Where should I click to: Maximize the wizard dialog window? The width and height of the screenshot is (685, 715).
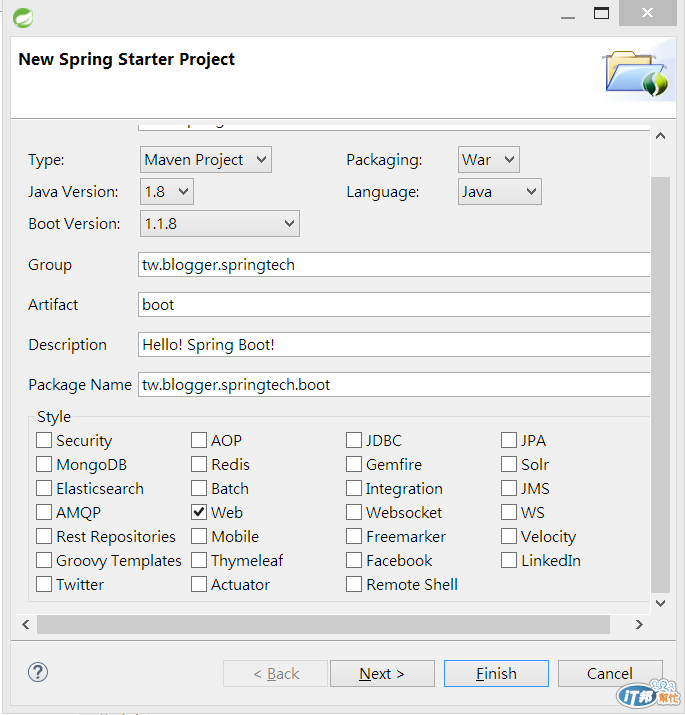(x=601, y=13)
